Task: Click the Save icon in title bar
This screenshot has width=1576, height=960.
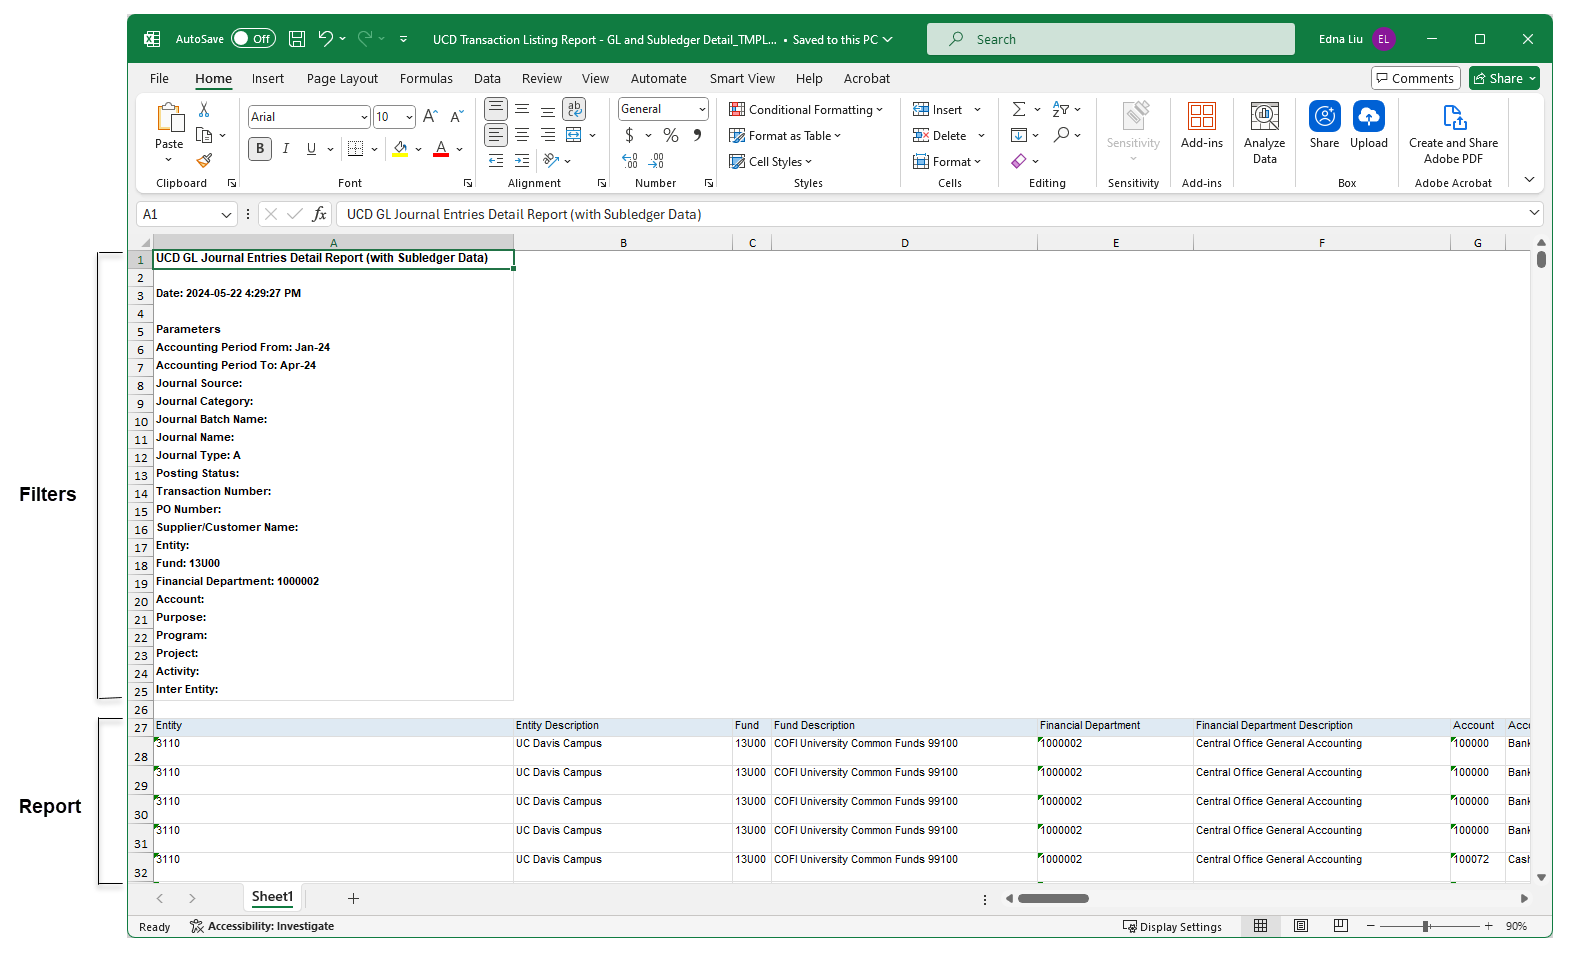Action: [297, 39]
